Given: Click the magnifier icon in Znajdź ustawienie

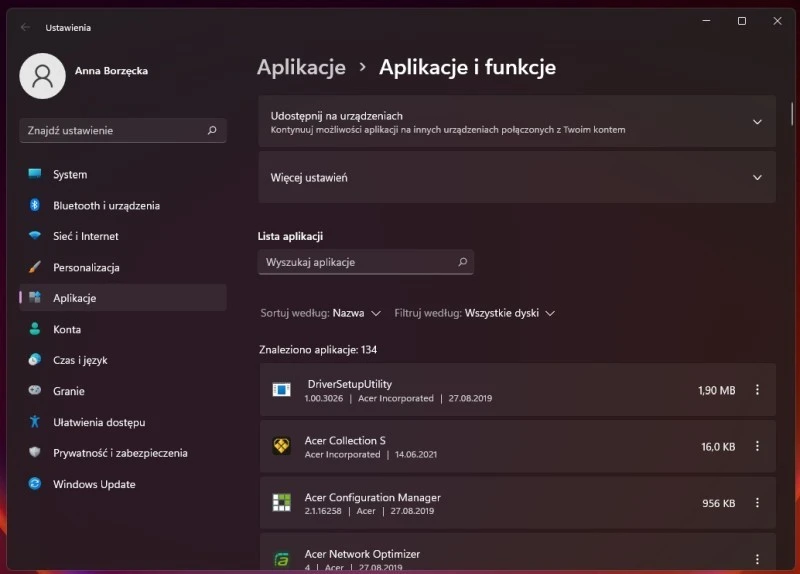Looking at the screenshot, I should [x=212, y=130].
